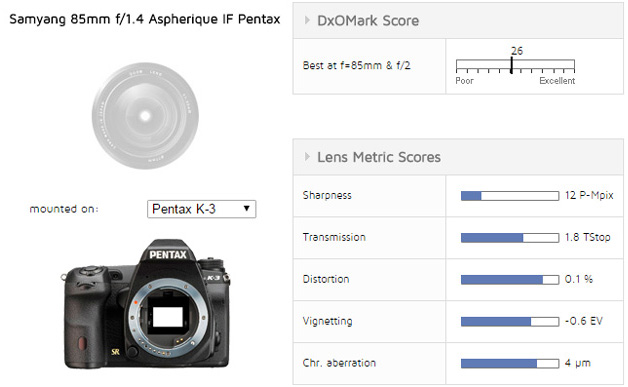
Task: Open the Pentax K-3 camera dropdown
Action: point(201,209)
